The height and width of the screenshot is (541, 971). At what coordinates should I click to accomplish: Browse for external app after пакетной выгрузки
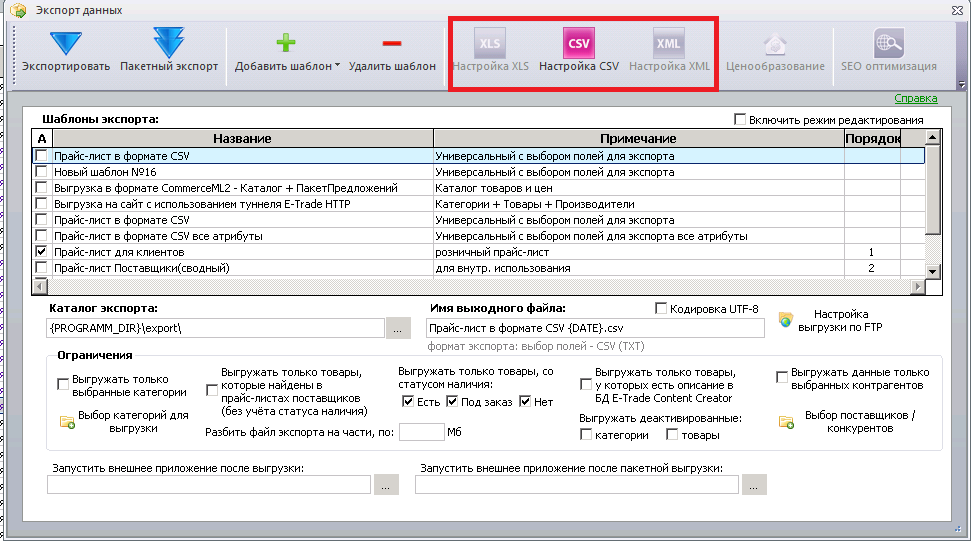(x=754, y=485)
